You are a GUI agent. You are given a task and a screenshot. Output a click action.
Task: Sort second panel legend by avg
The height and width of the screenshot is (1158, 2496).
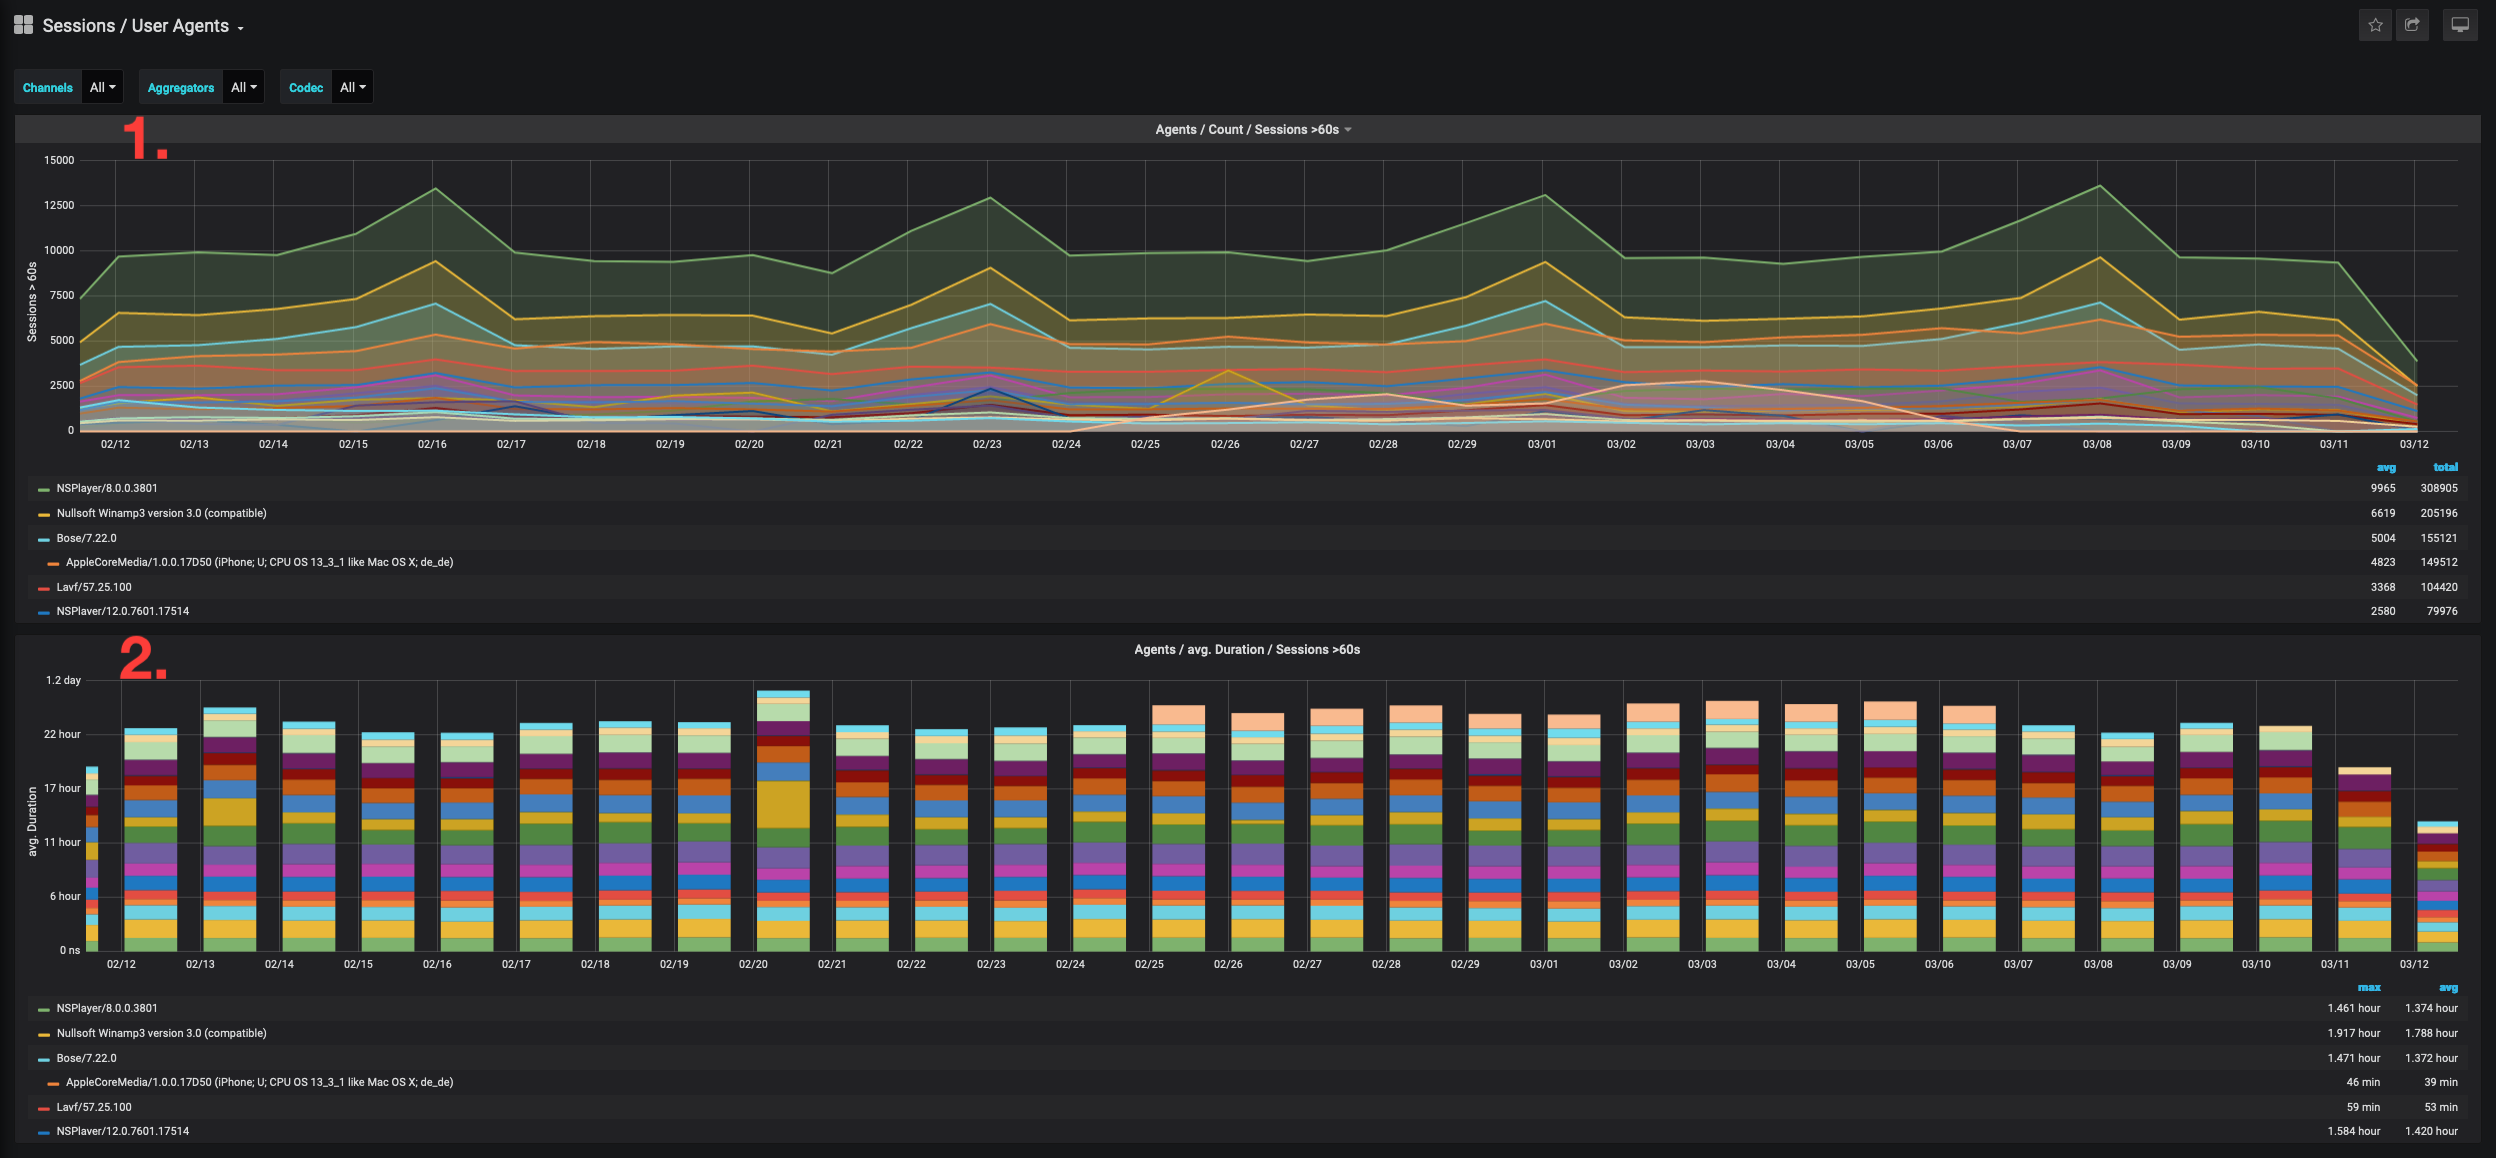pyautogui.click(x=2448, y=987)
